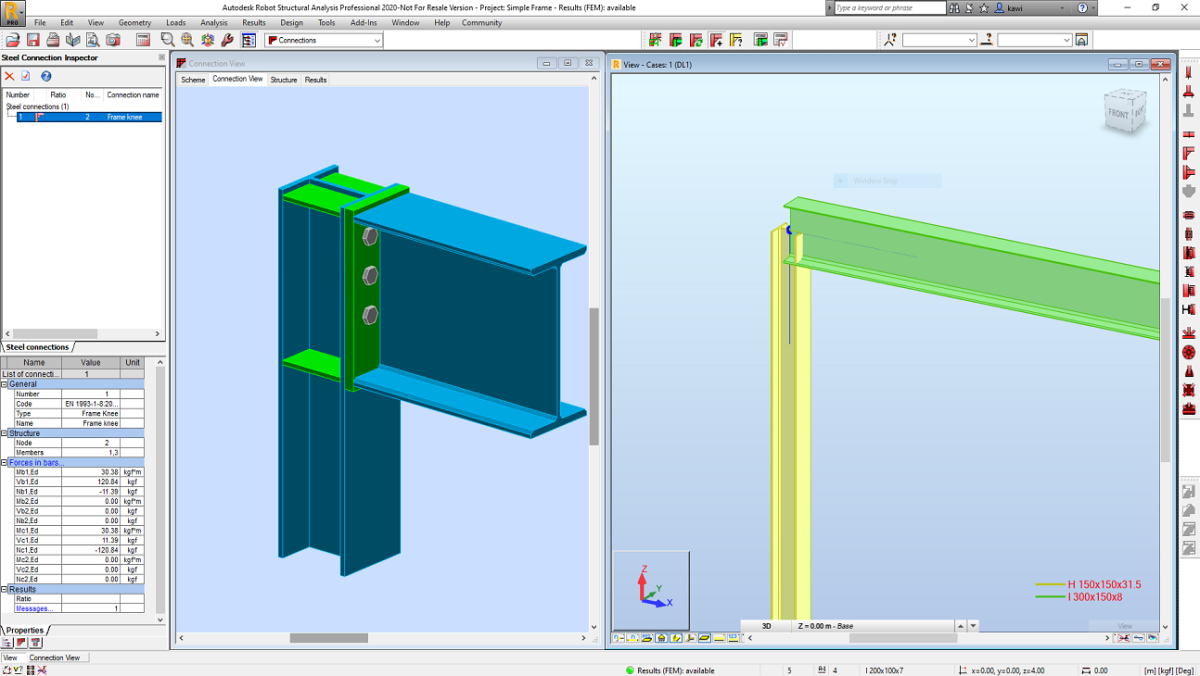Open the Results tab of Connection View
This screenshot has width=1200, height=676.
[x=315, y=79]
